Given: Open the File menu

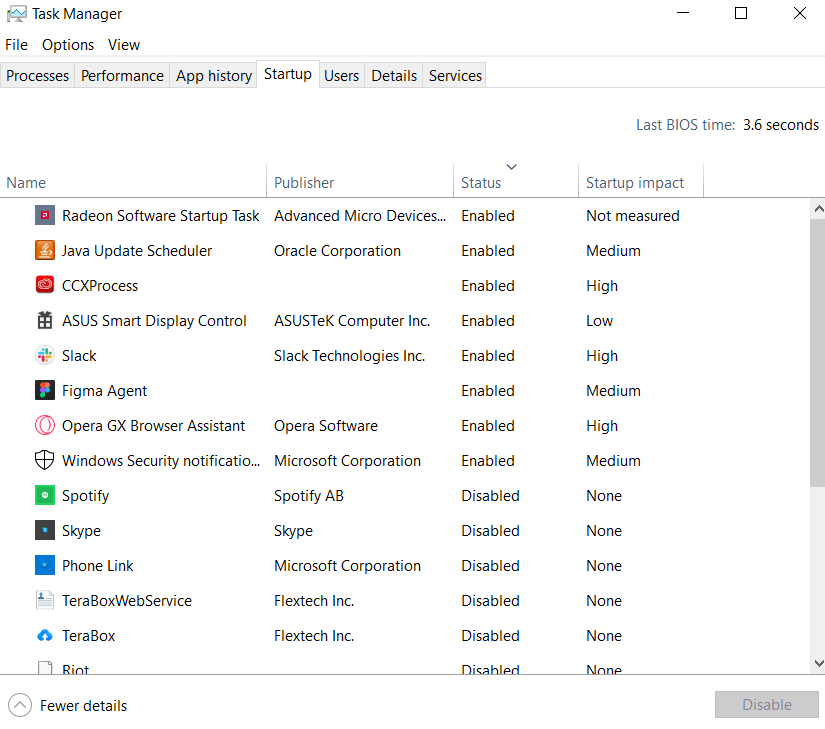Looking at the screenshot, I should coord(16,45).
